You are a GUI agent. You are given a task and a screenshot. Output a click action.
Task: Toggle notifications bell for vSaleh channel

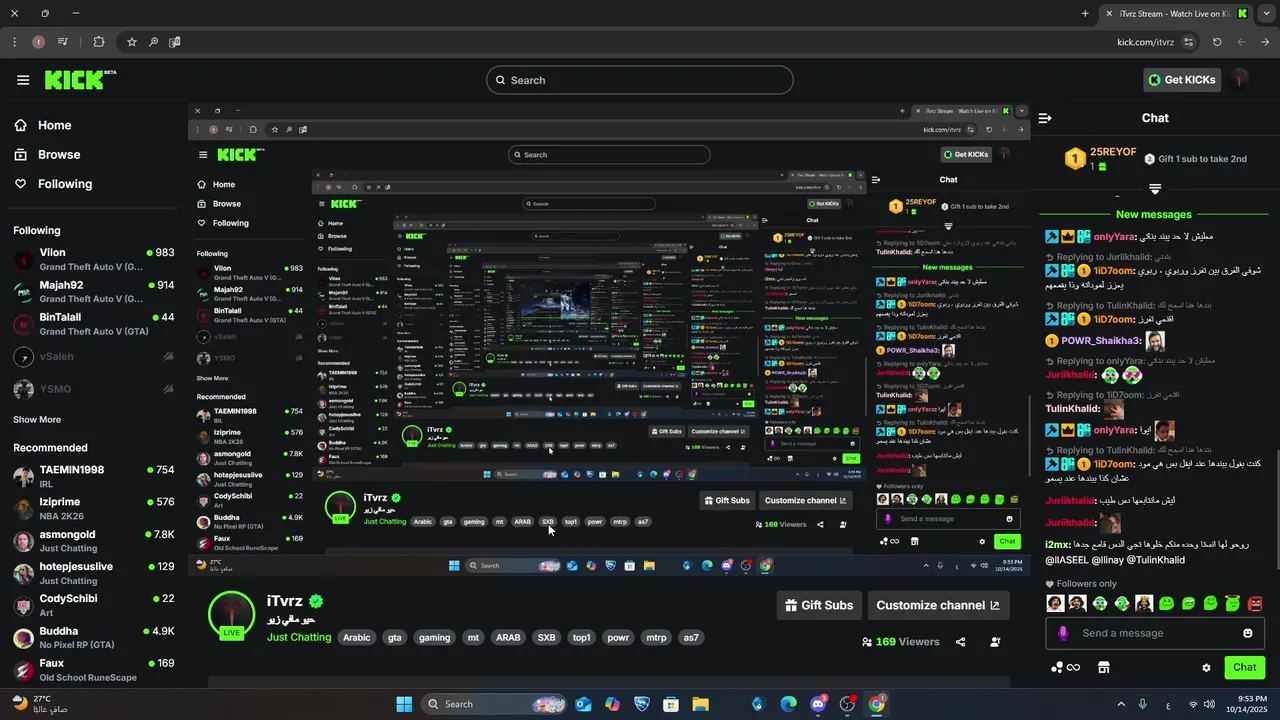click(x=168, y=356)
